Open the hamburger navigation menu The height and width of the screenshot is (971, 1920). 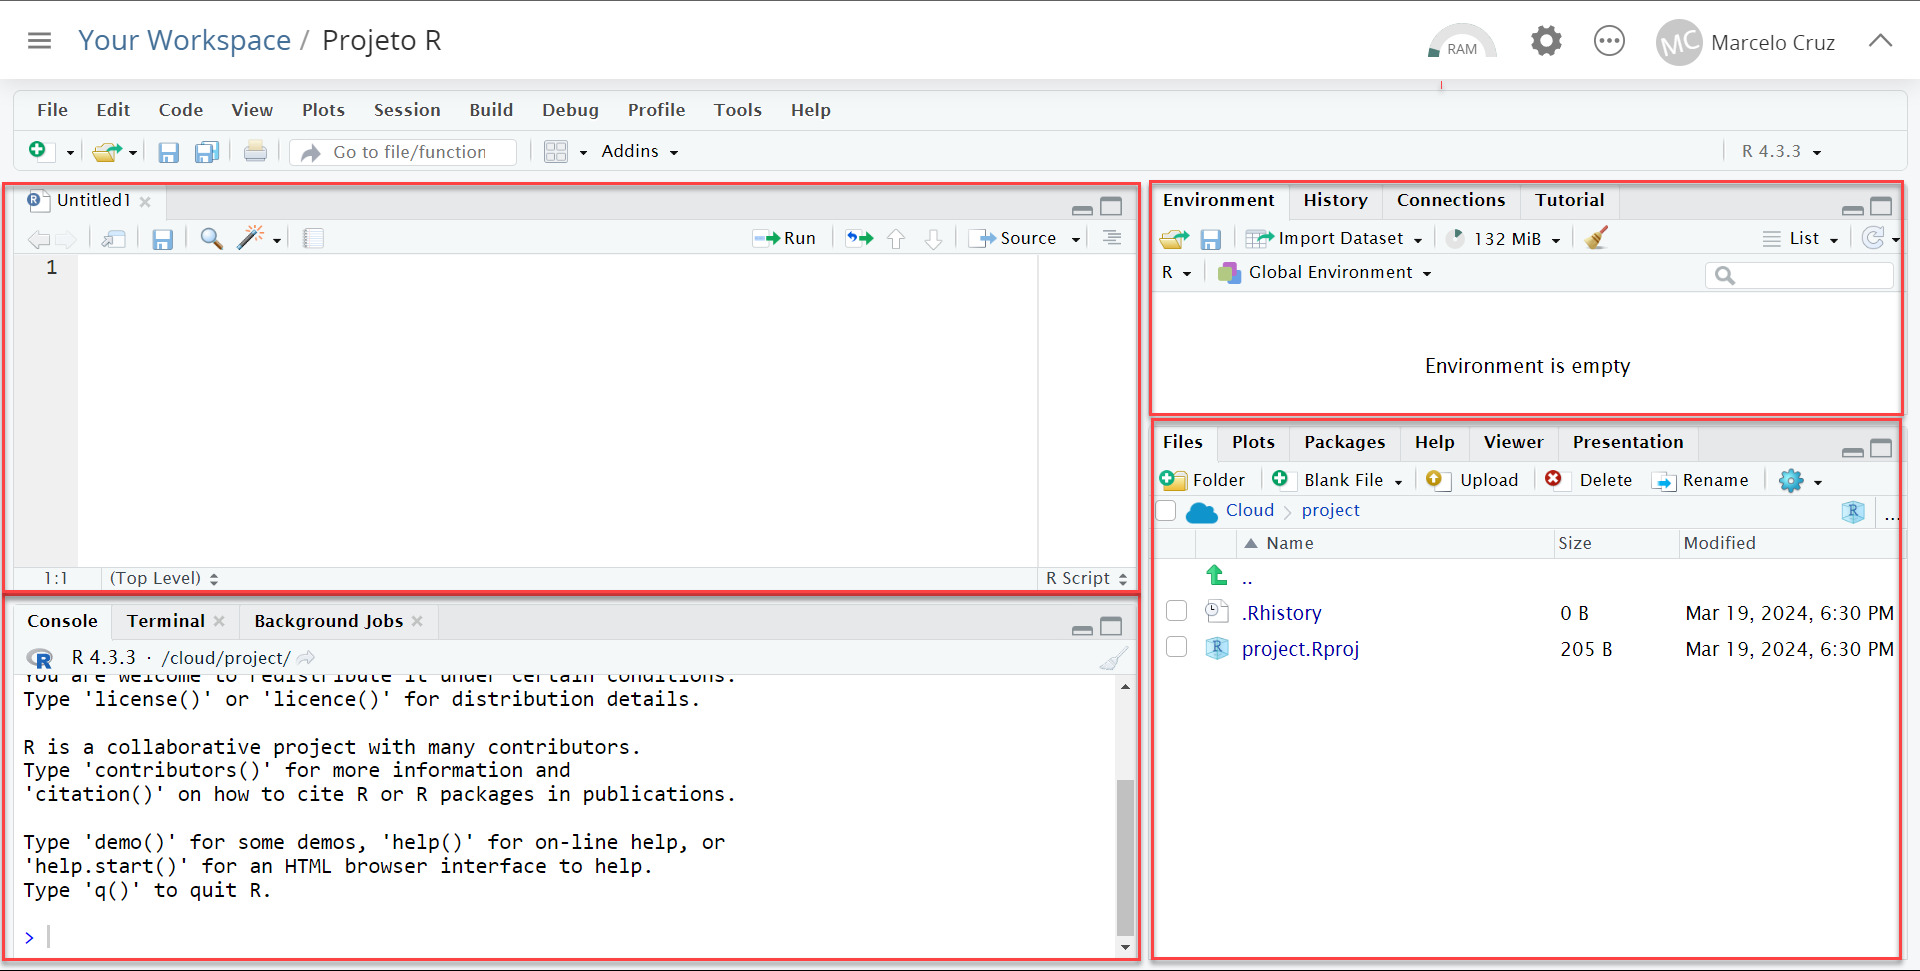[39, 40]
